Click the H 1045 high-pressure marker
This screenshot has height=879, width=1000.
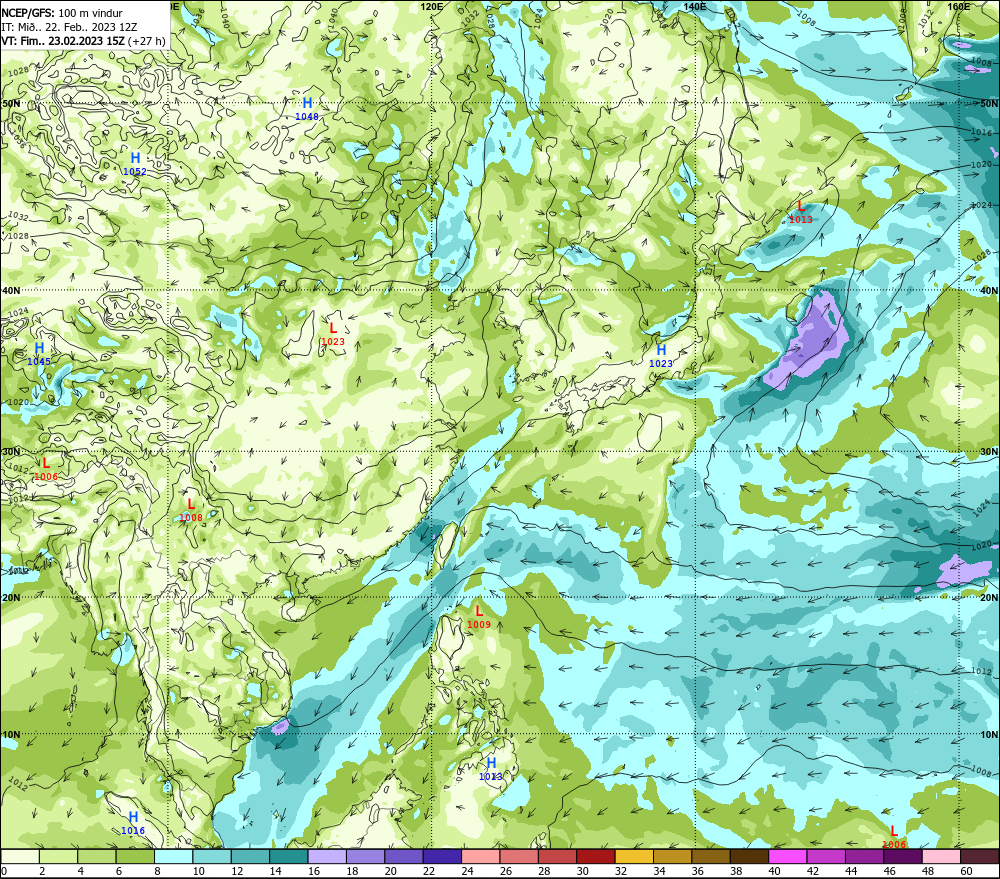point(39,354)
